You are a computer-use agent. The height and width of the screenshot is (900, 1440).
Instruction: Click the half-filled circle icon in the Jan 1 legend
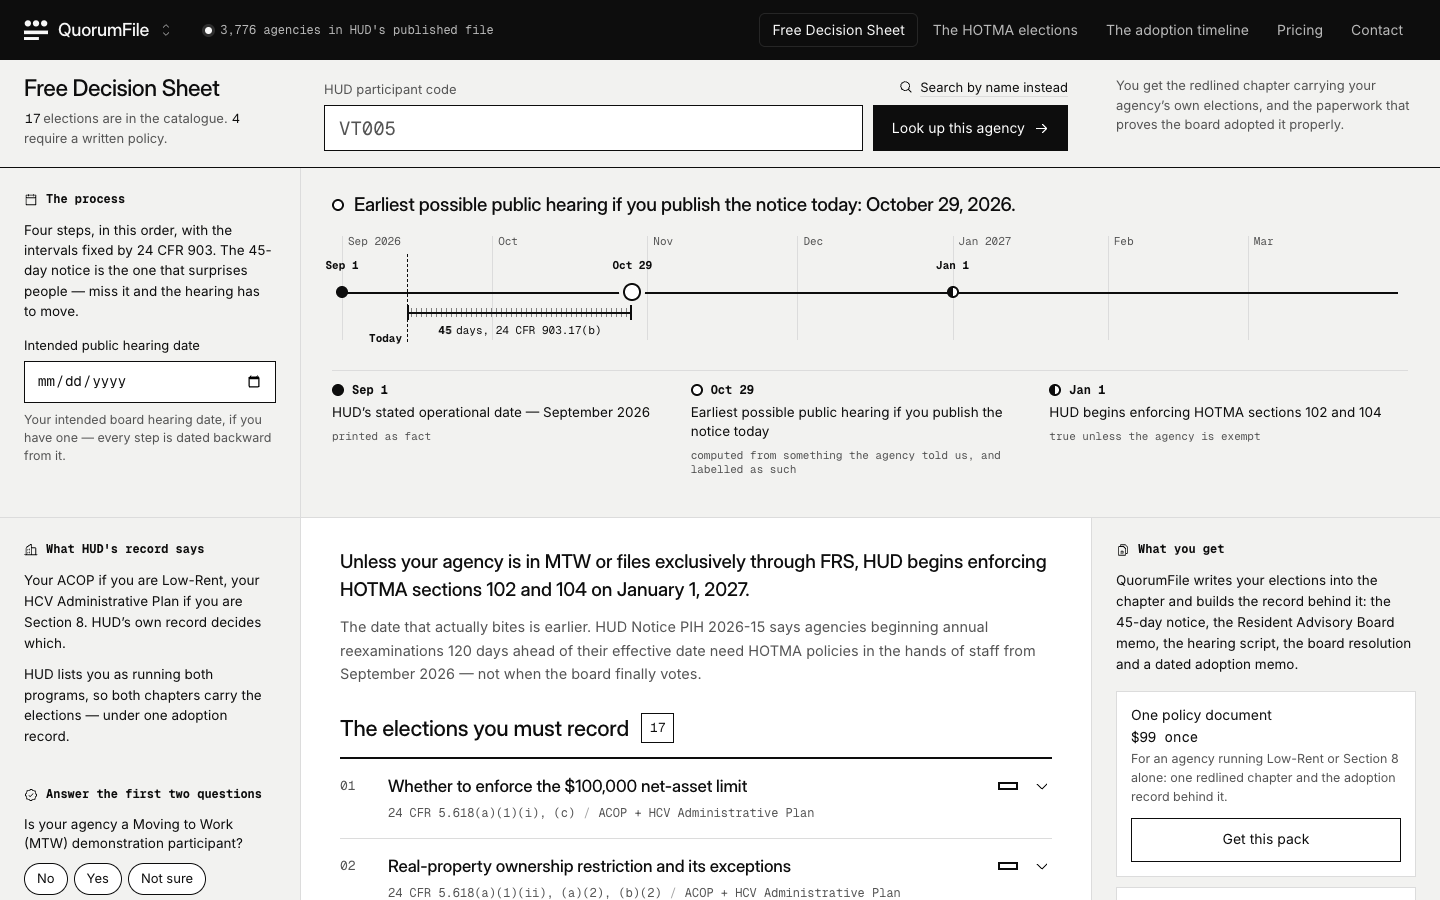(1055, 390)
